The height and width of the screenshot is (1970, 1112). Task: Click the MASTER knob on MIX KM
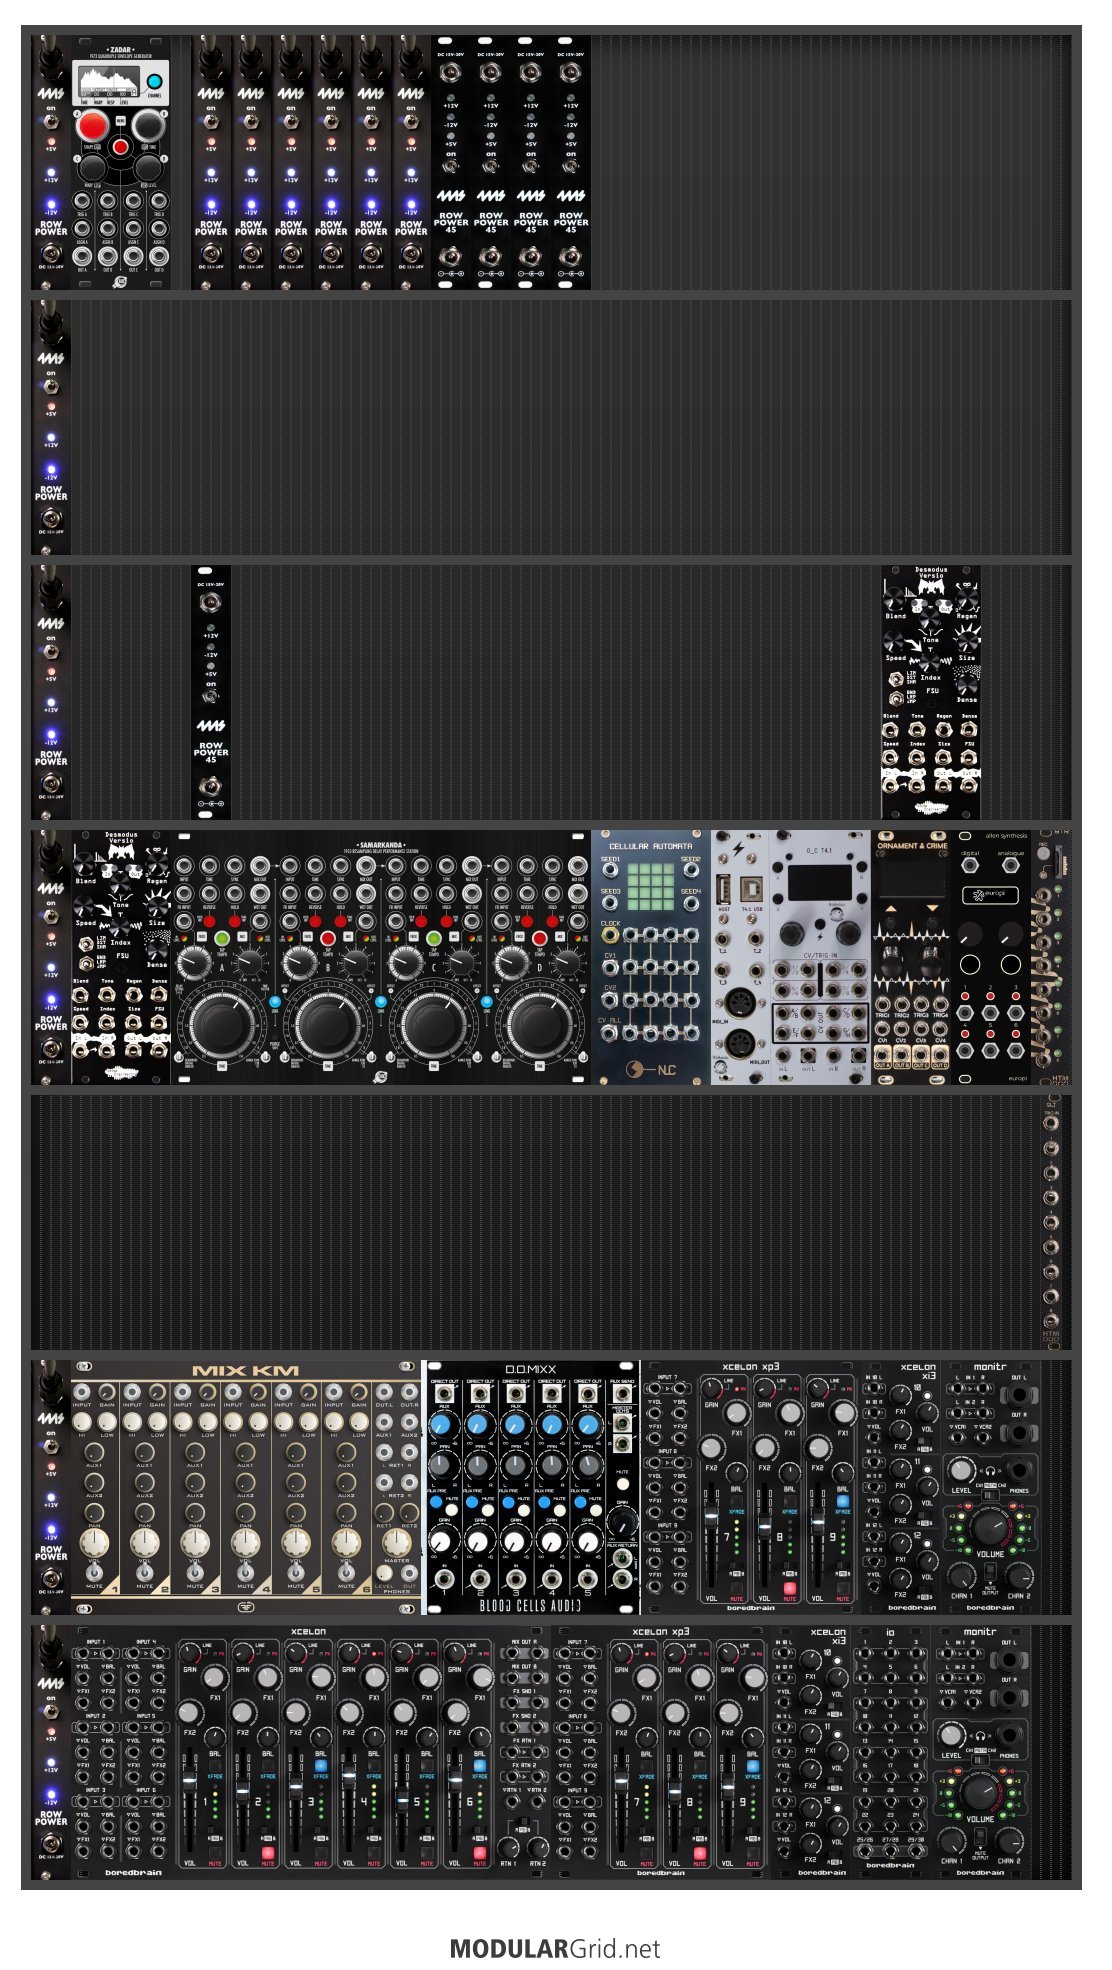(x=396, y=1541)
